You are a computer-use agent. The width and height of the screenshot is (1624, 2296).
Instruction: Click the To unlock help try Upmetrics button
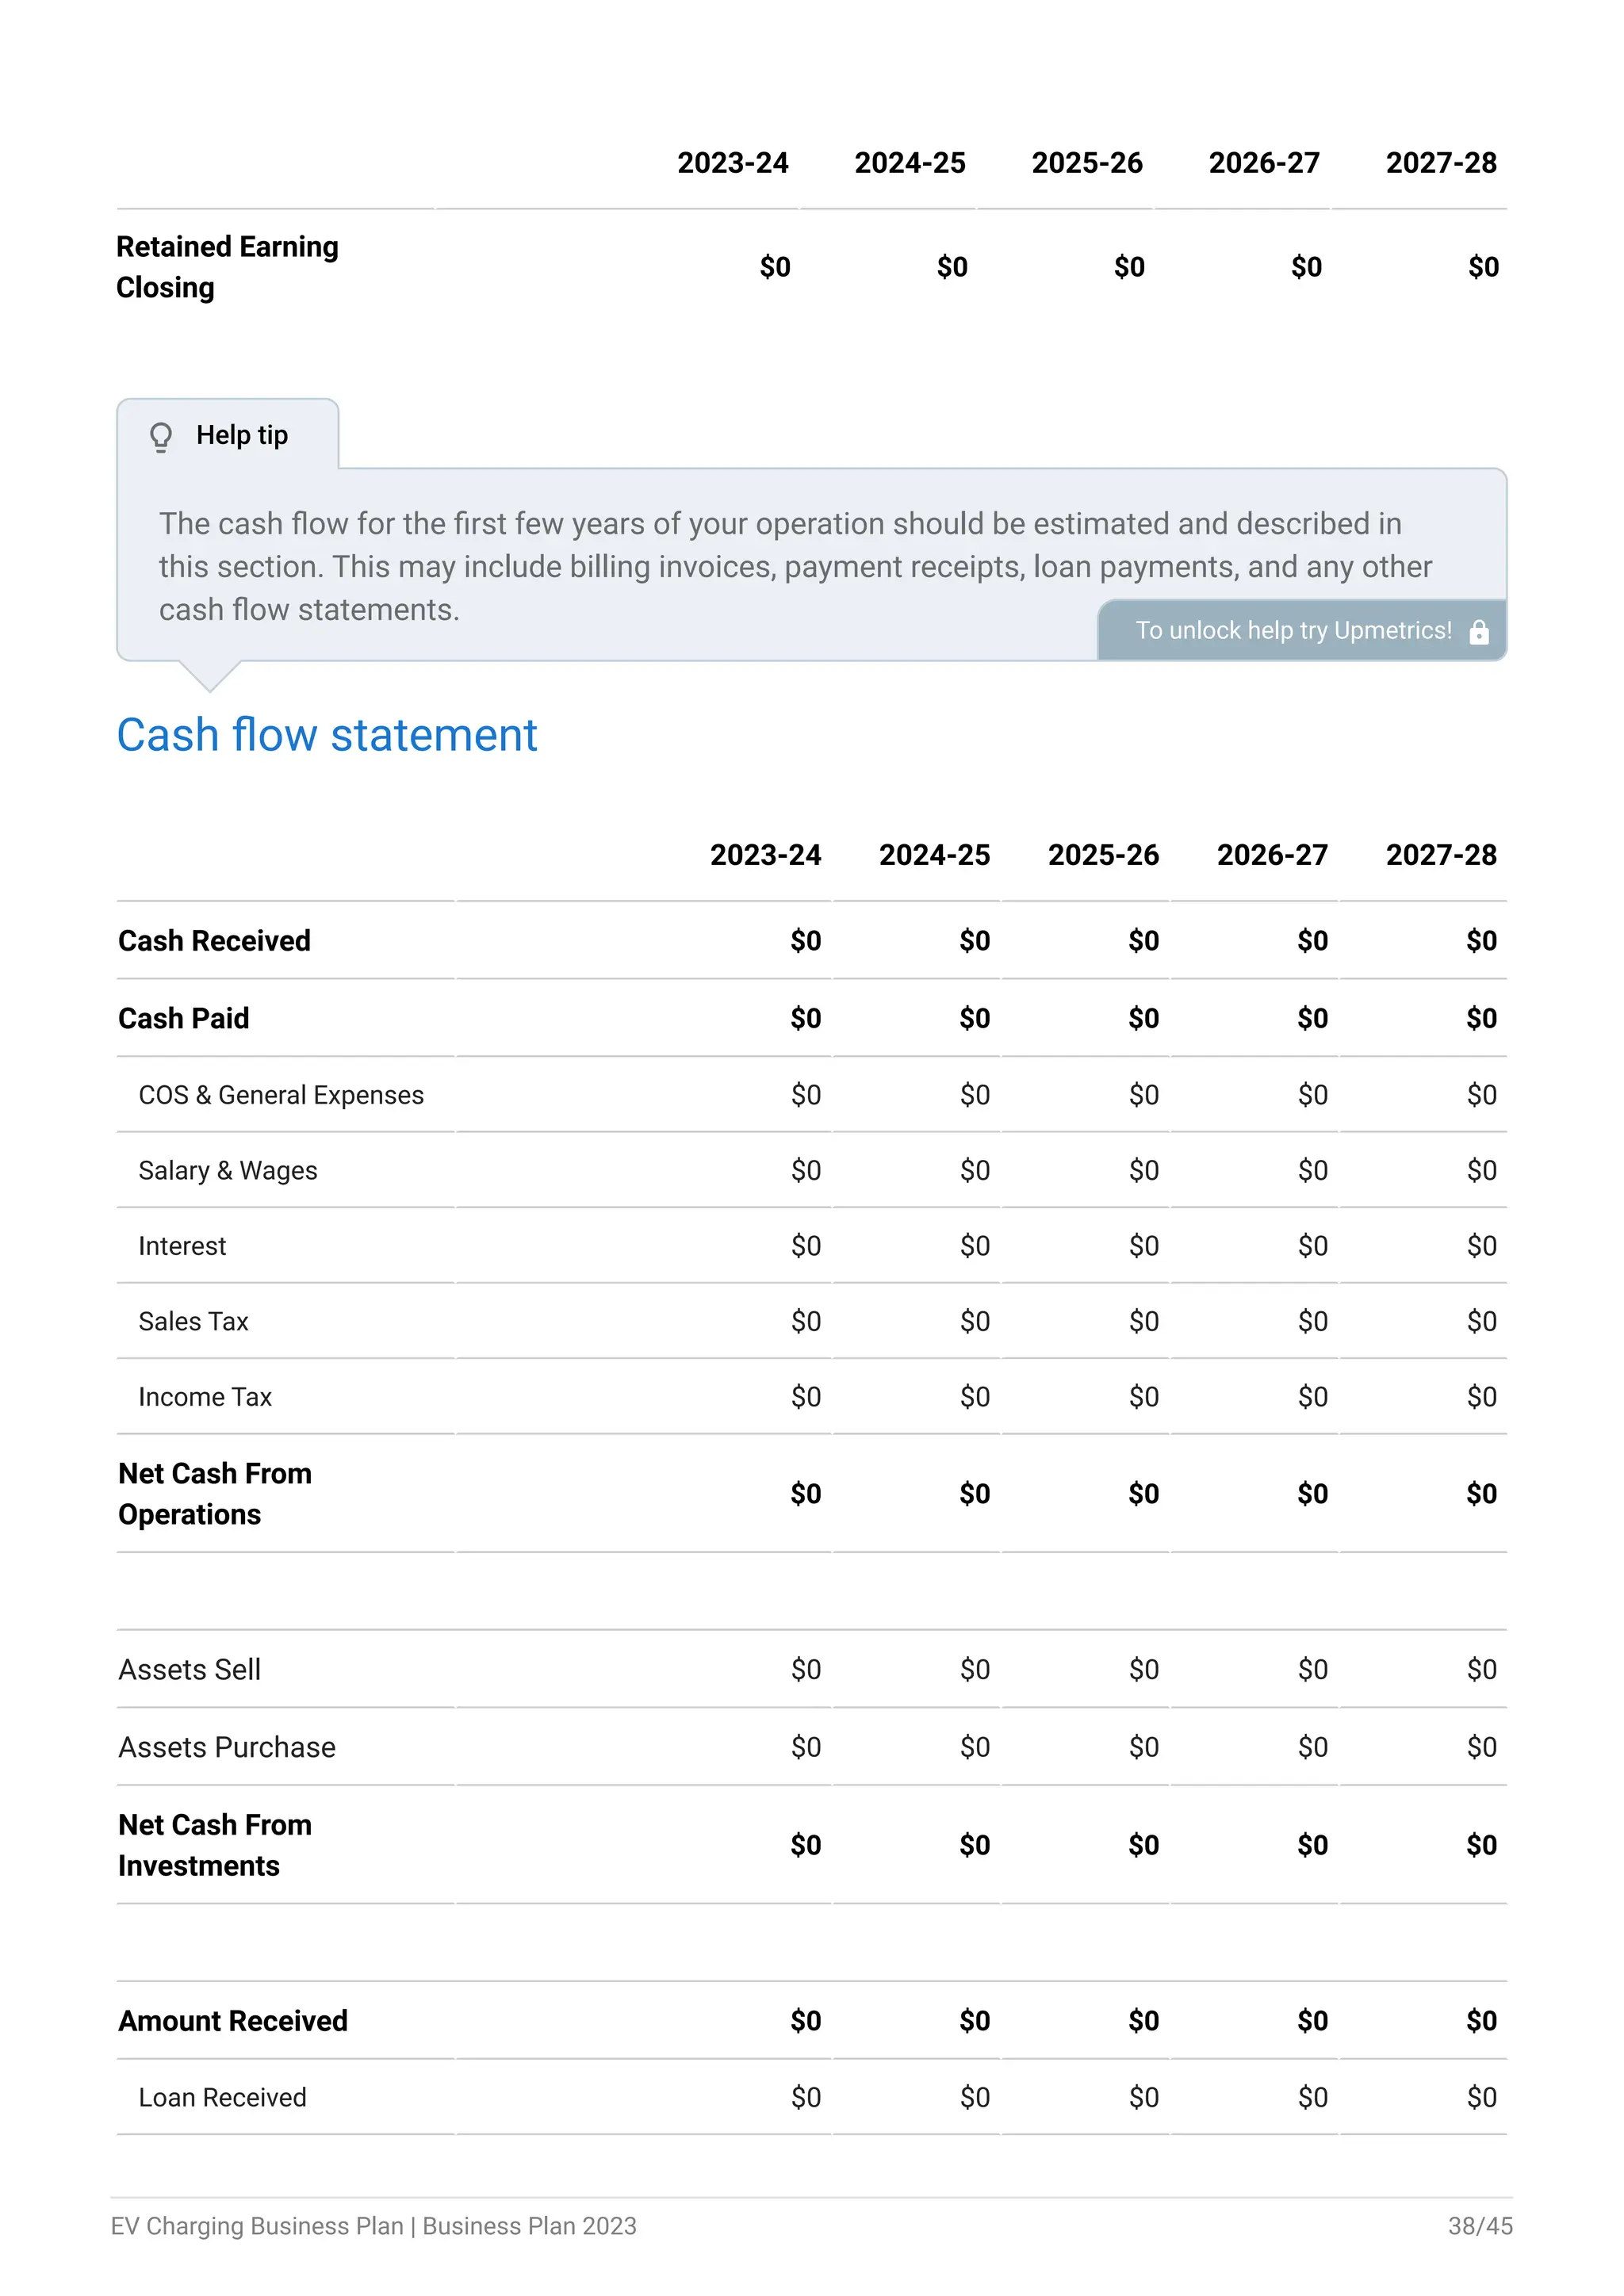[1302, 631]
